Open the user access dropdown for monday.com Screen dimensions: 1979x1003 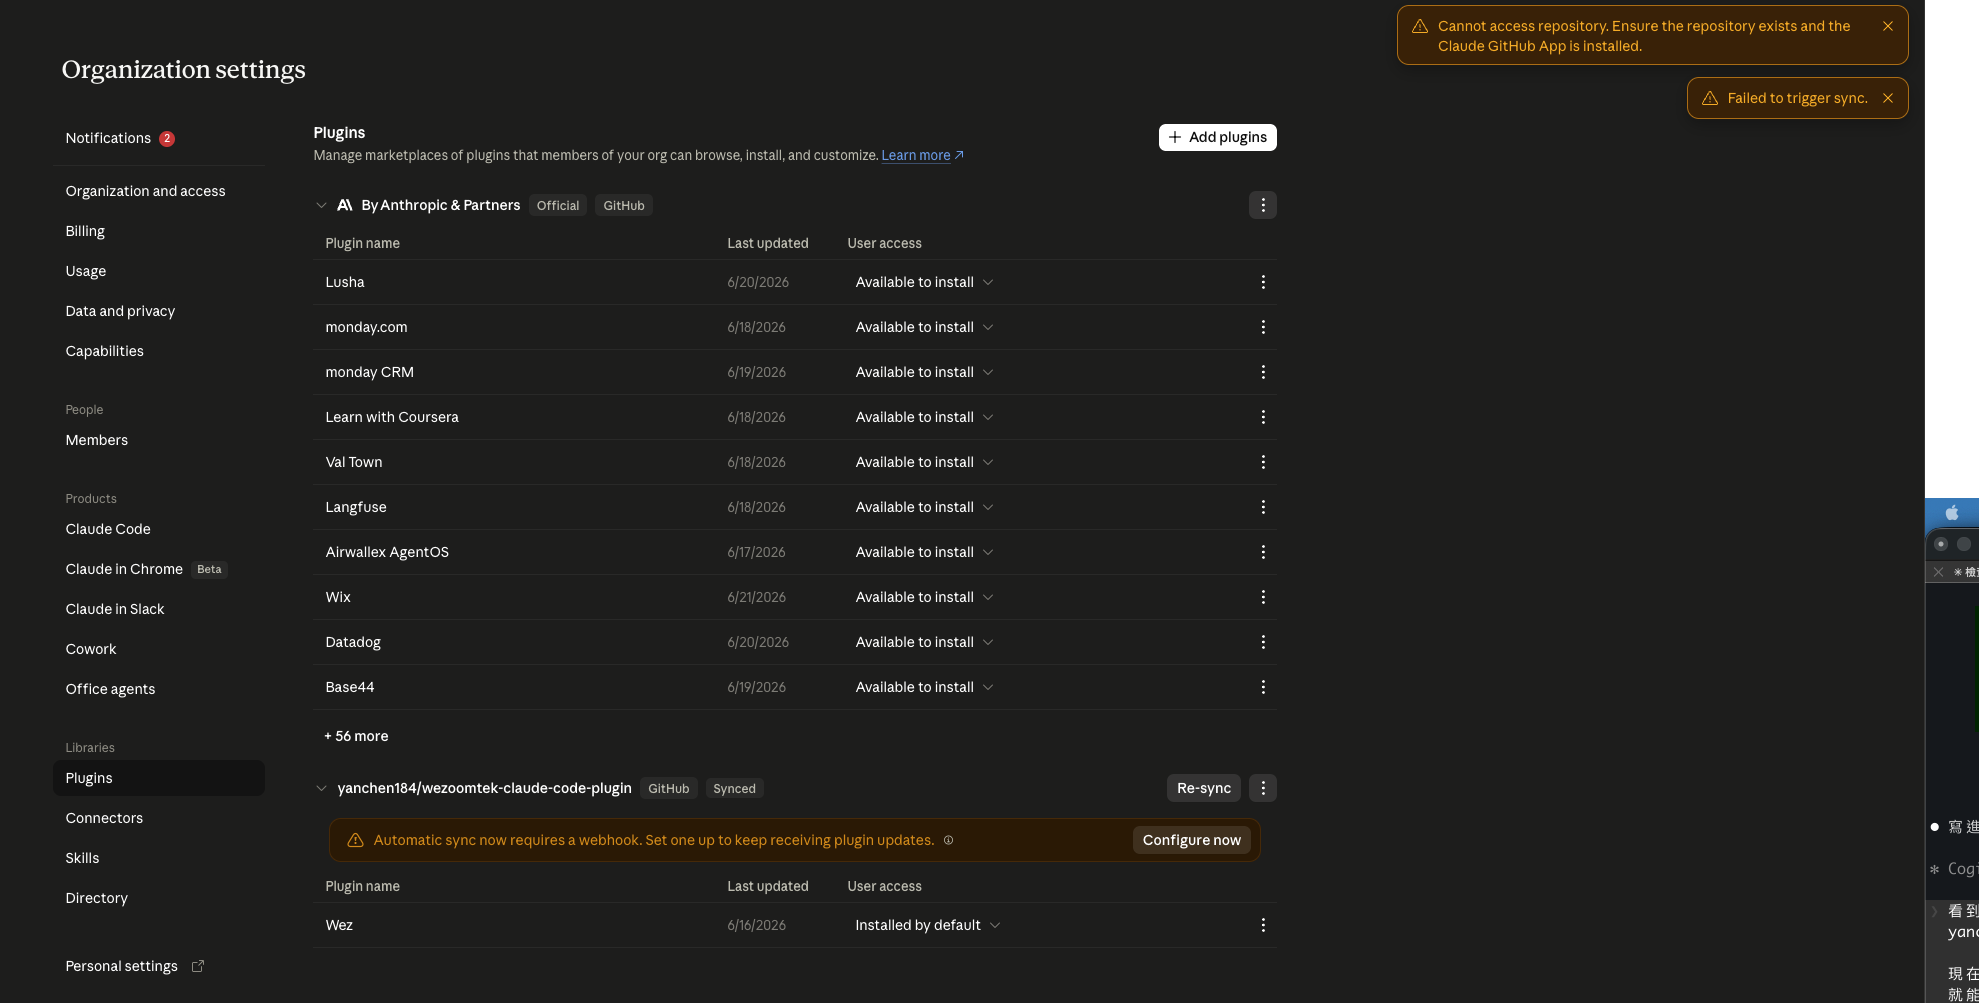pos(924,327)
